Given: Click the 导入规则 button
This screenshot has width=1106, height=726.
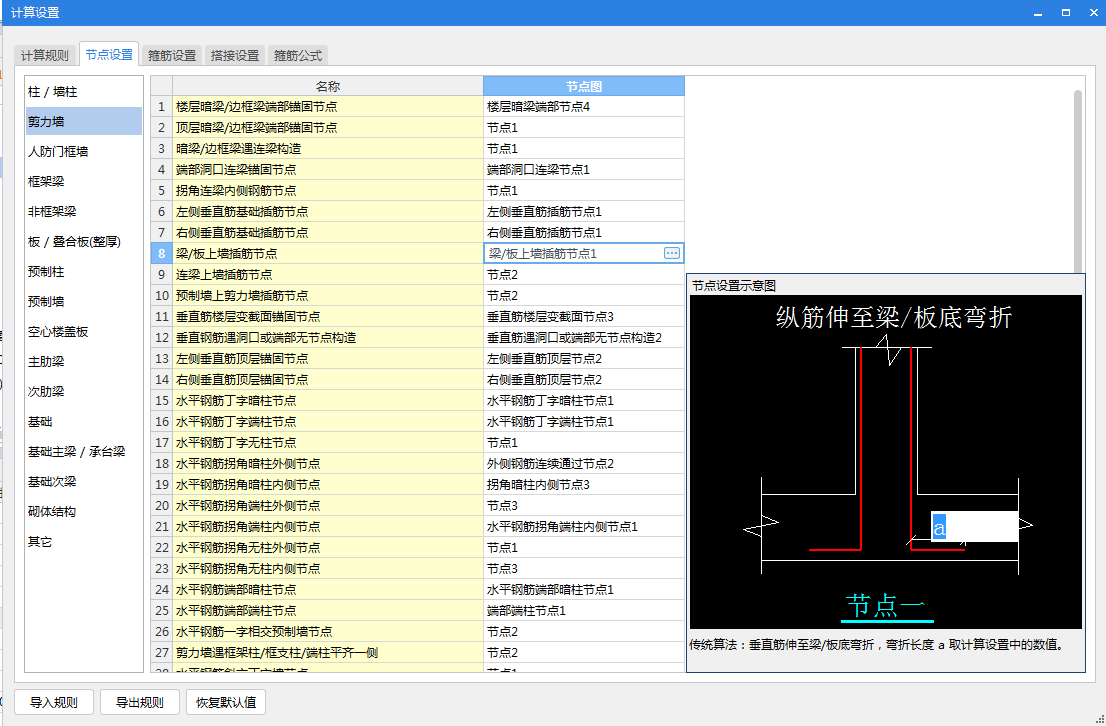Looking at the screenshot, I should [x=54, y=702].
